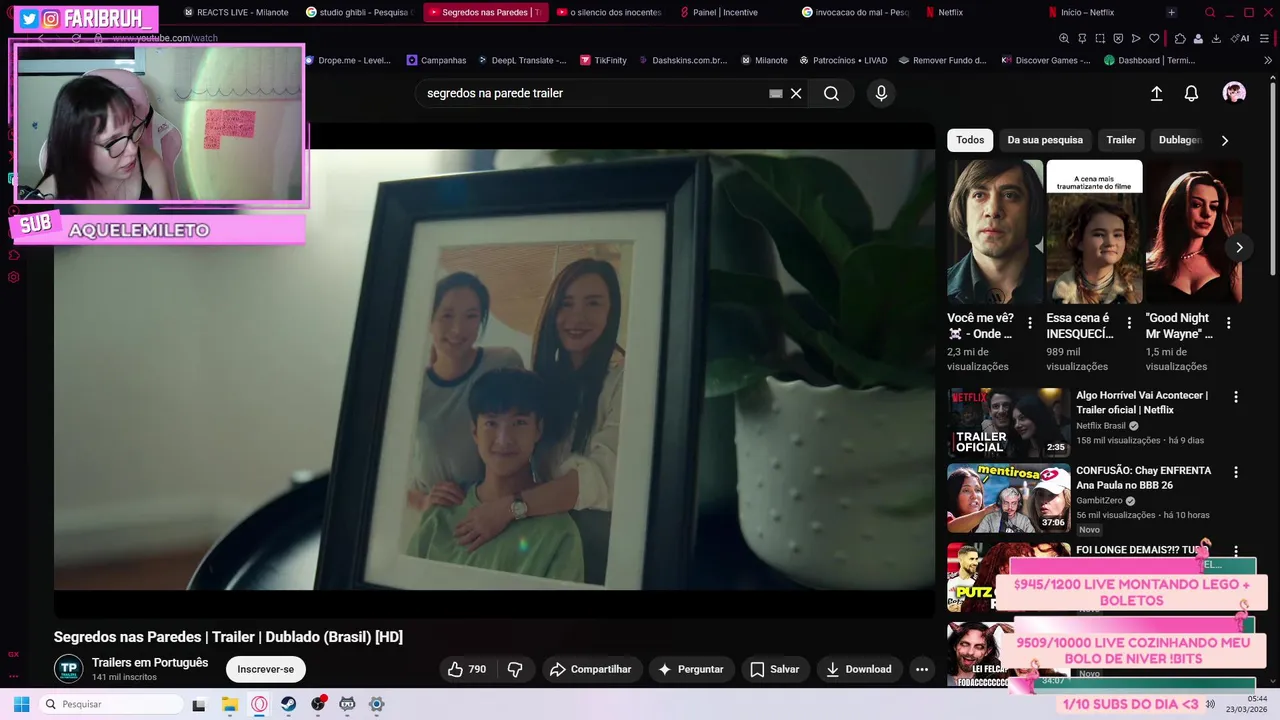The height and width of the screenshot is (720, 1280).
Task: Expand hidden bookmarks with double chevron
Action: click(x=1268, y=60)
